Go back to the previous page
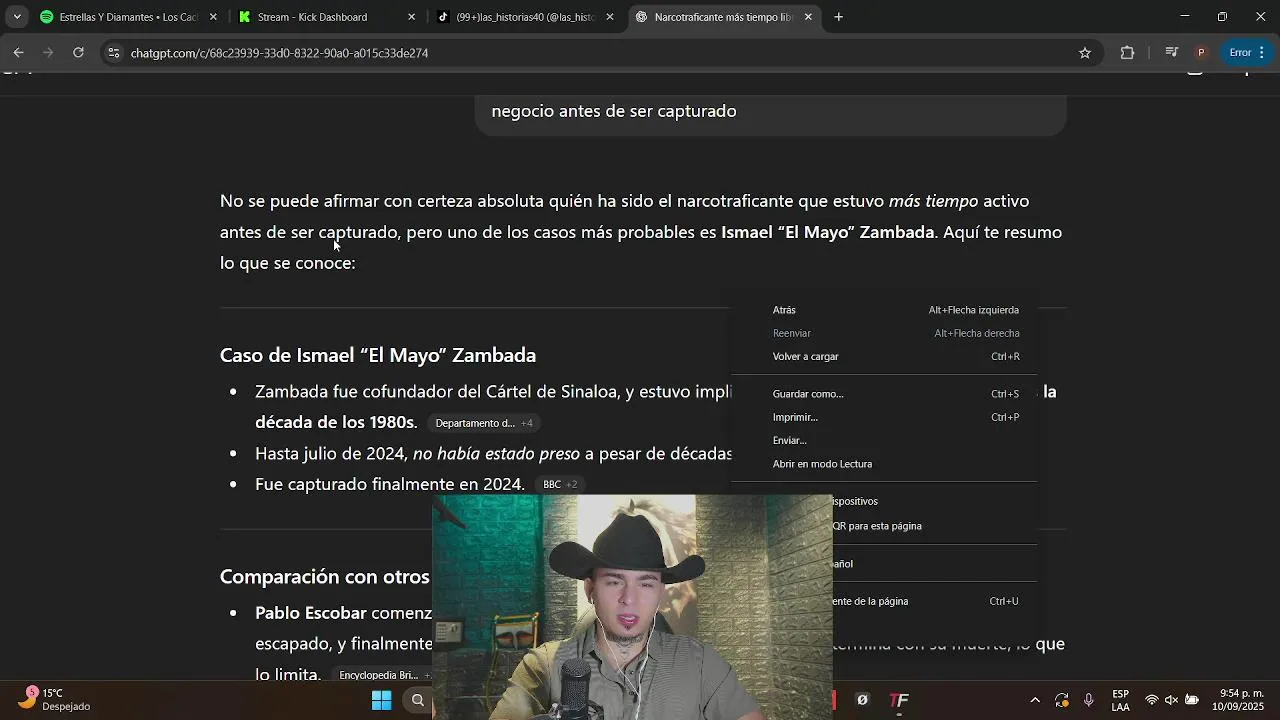The width and height of the screenshot is (1280, 720). 18,53
